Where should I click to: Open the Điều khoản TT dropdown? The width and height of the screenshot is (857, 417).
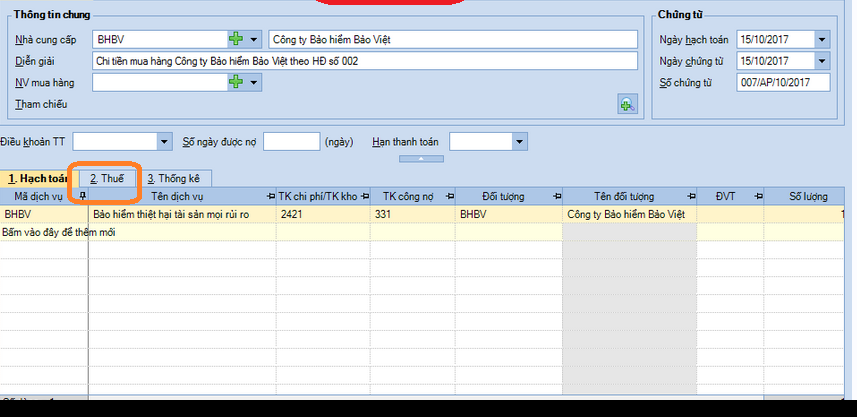point(165,142)
